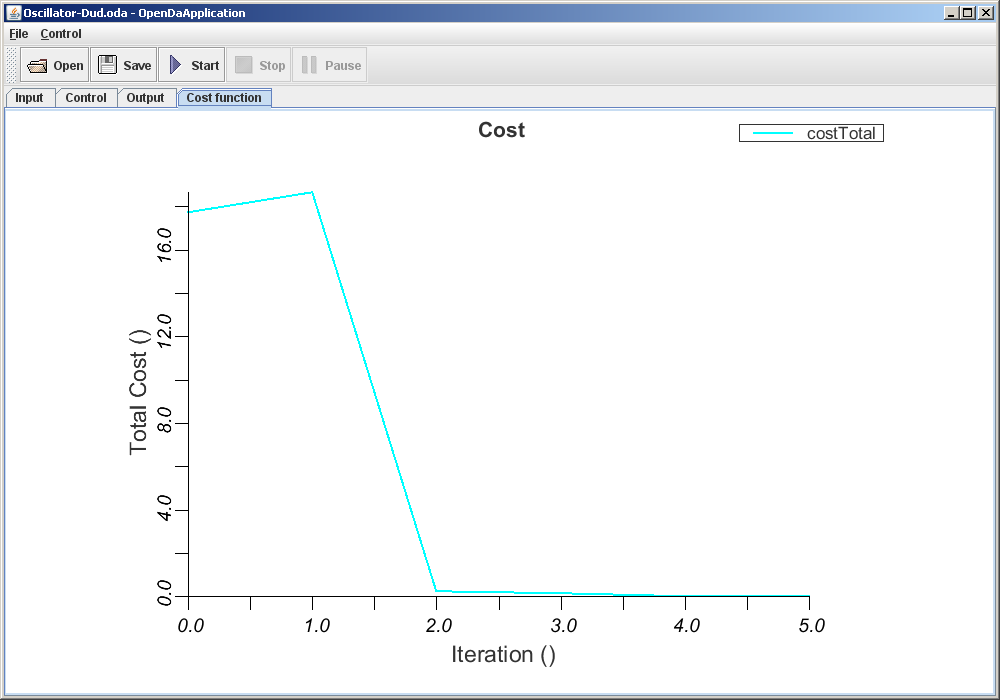
Task: Open the Output tab
Action: (146, 97)
